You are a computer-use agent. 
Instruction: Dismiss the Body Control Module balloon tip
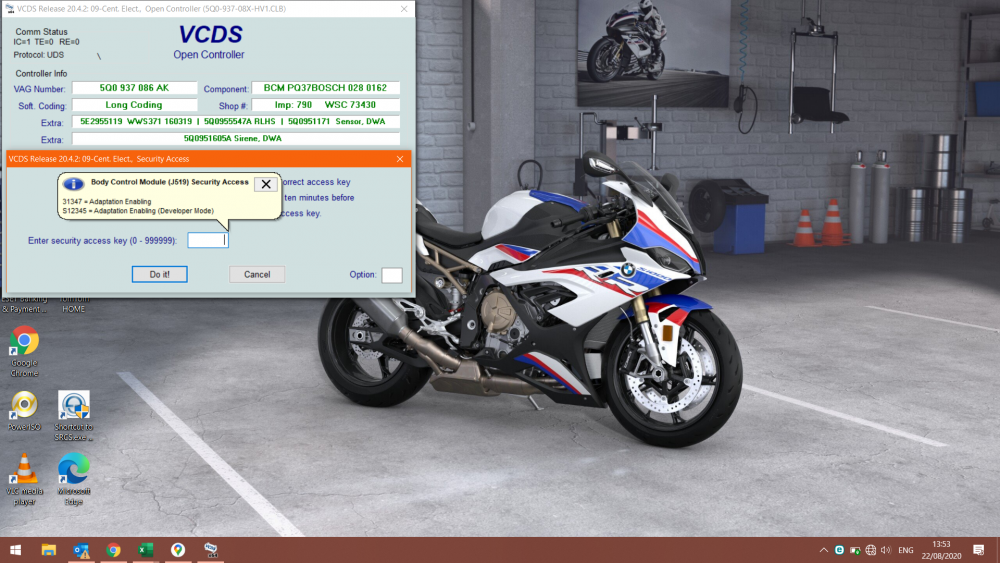point(266,184)
